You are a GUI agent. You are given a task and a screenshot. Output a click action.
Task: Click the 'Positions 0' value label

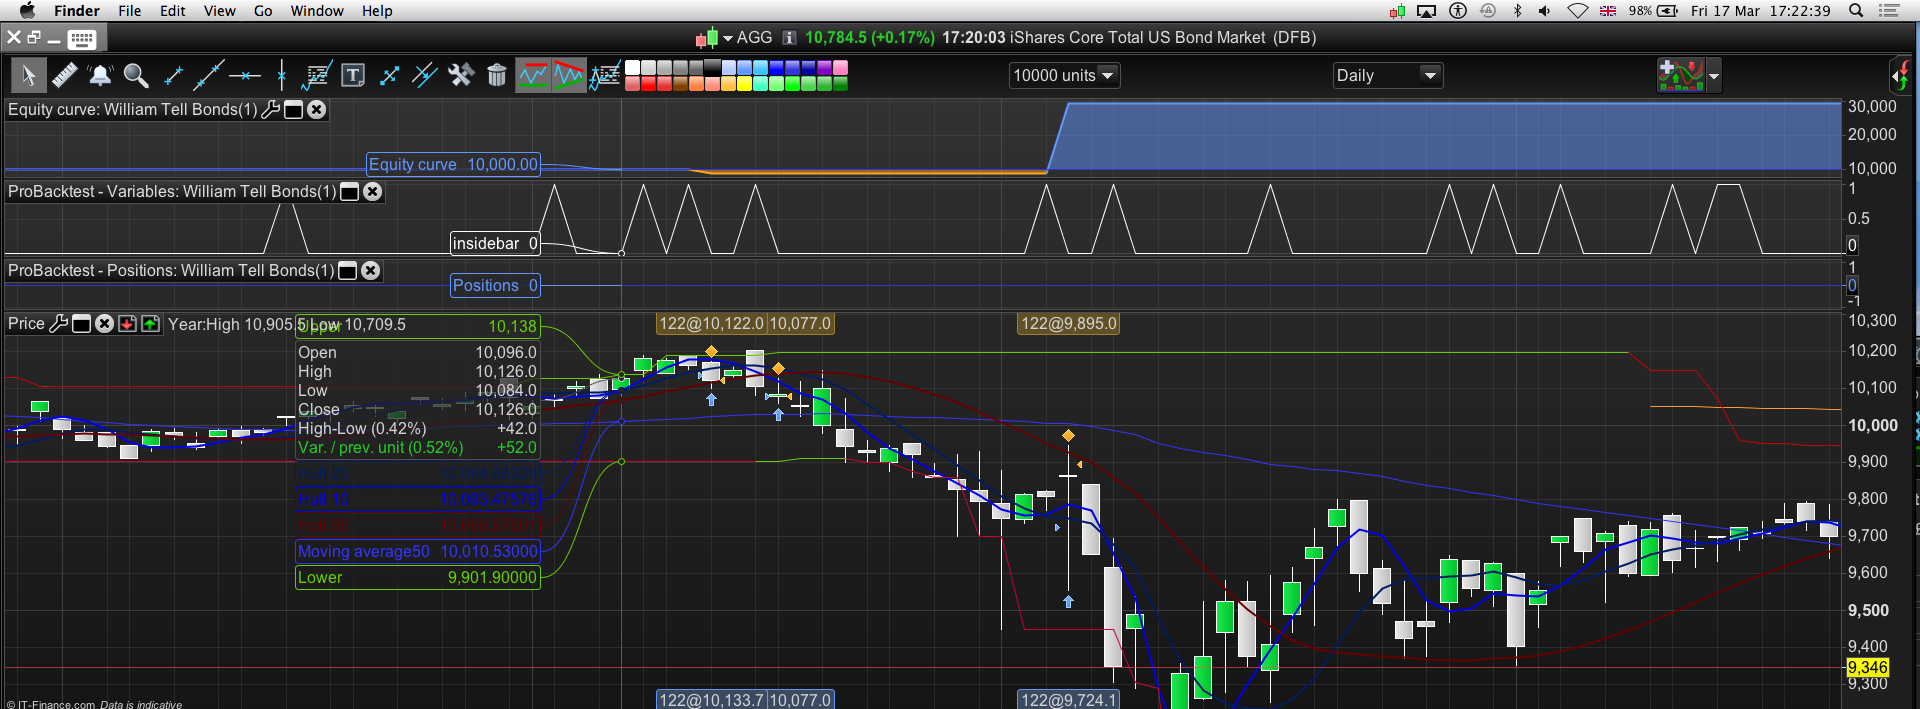click(x=496, y=285)
